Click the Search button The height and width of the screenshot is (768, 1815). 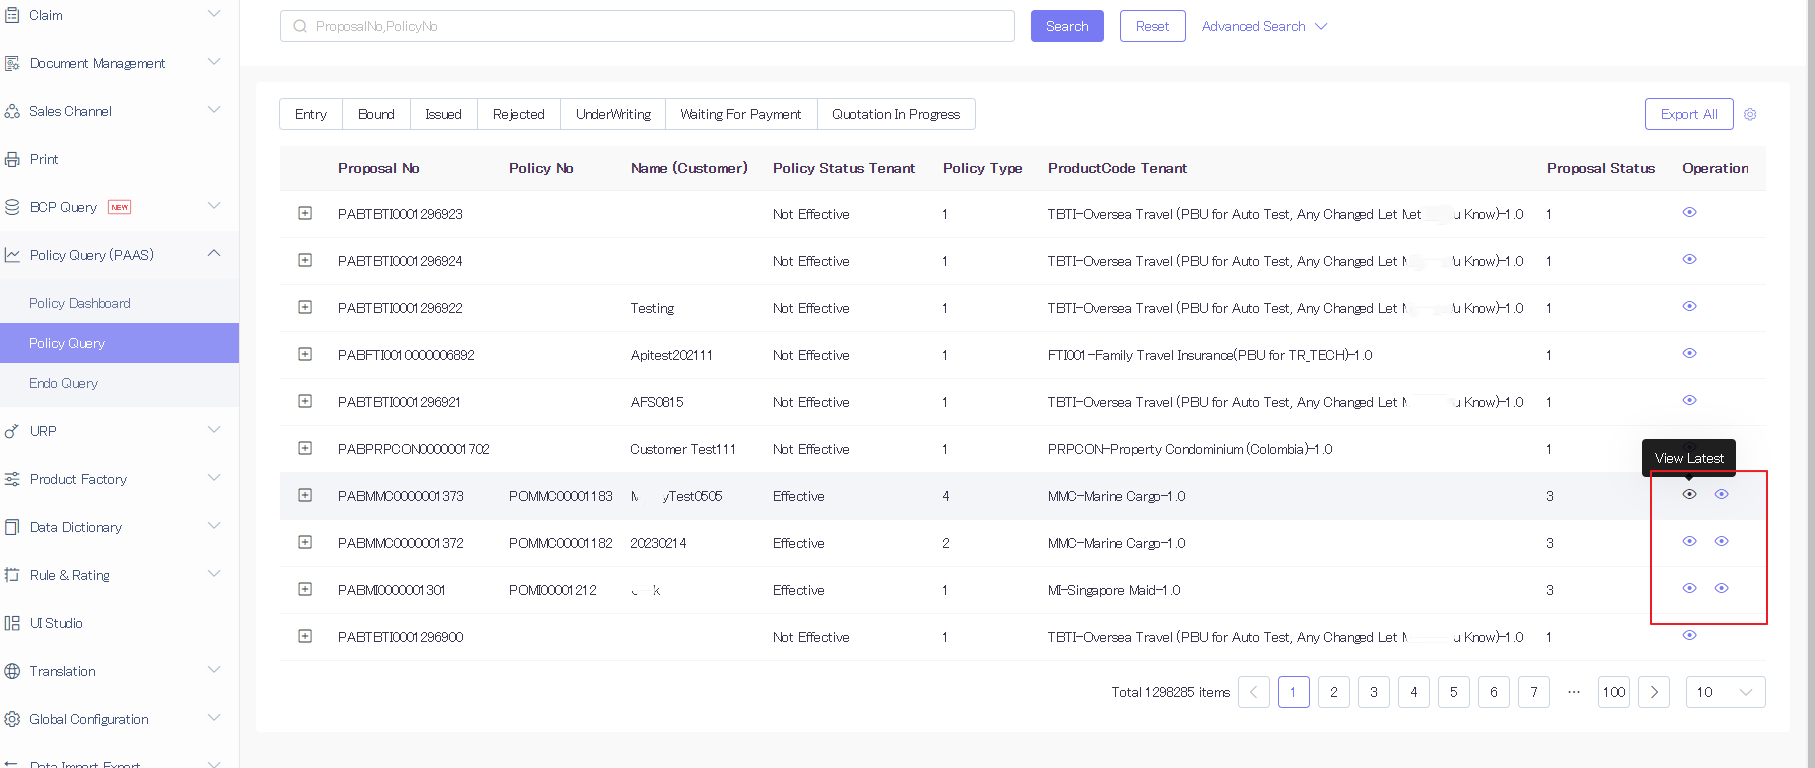point(1067,26)
